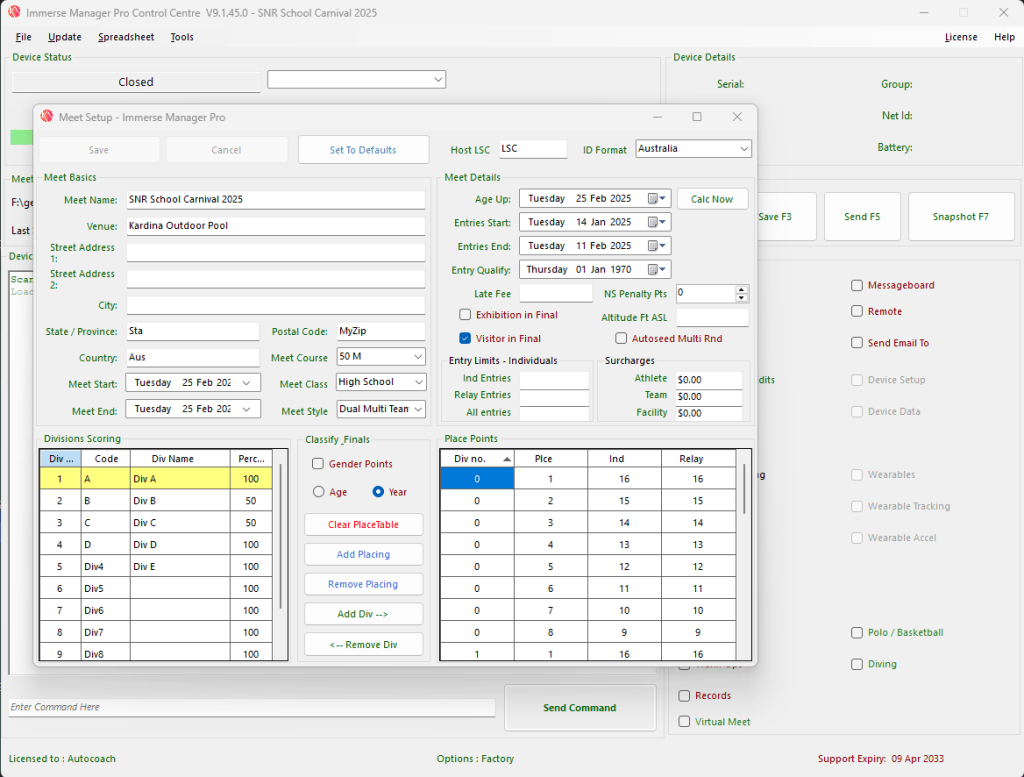Click Clear PlaceTable
The width and height of the screenshot is (1024, 777).
coord(363,524)
